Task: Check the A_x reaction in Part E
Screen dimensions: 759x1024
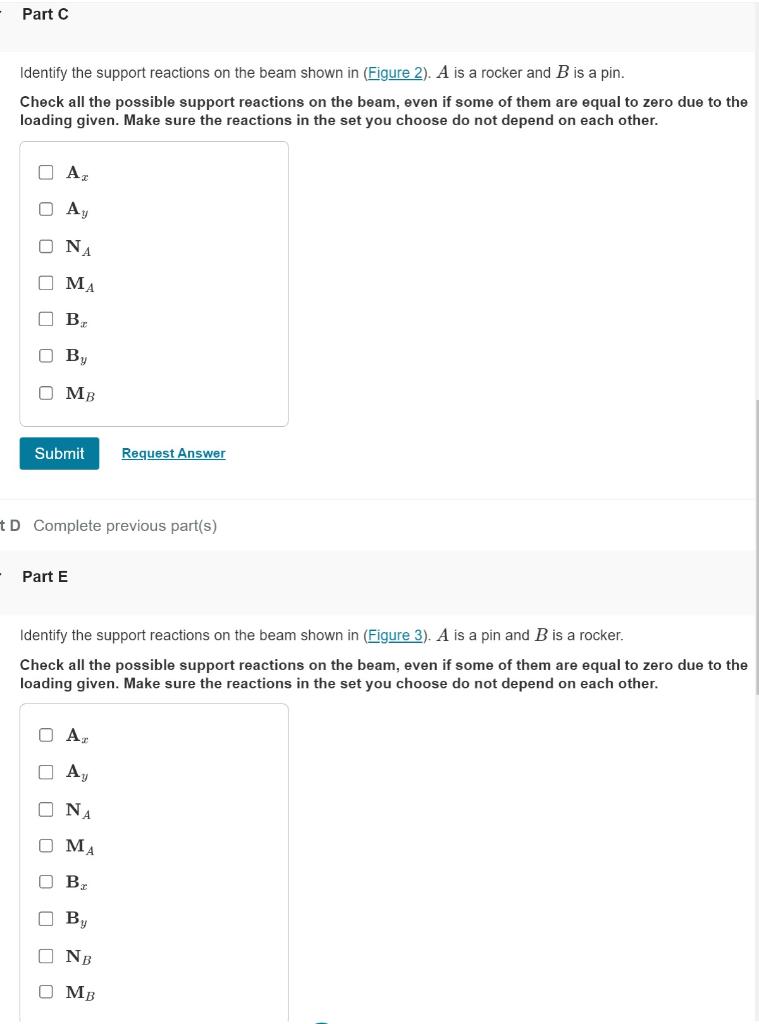Action: [46, 734]
